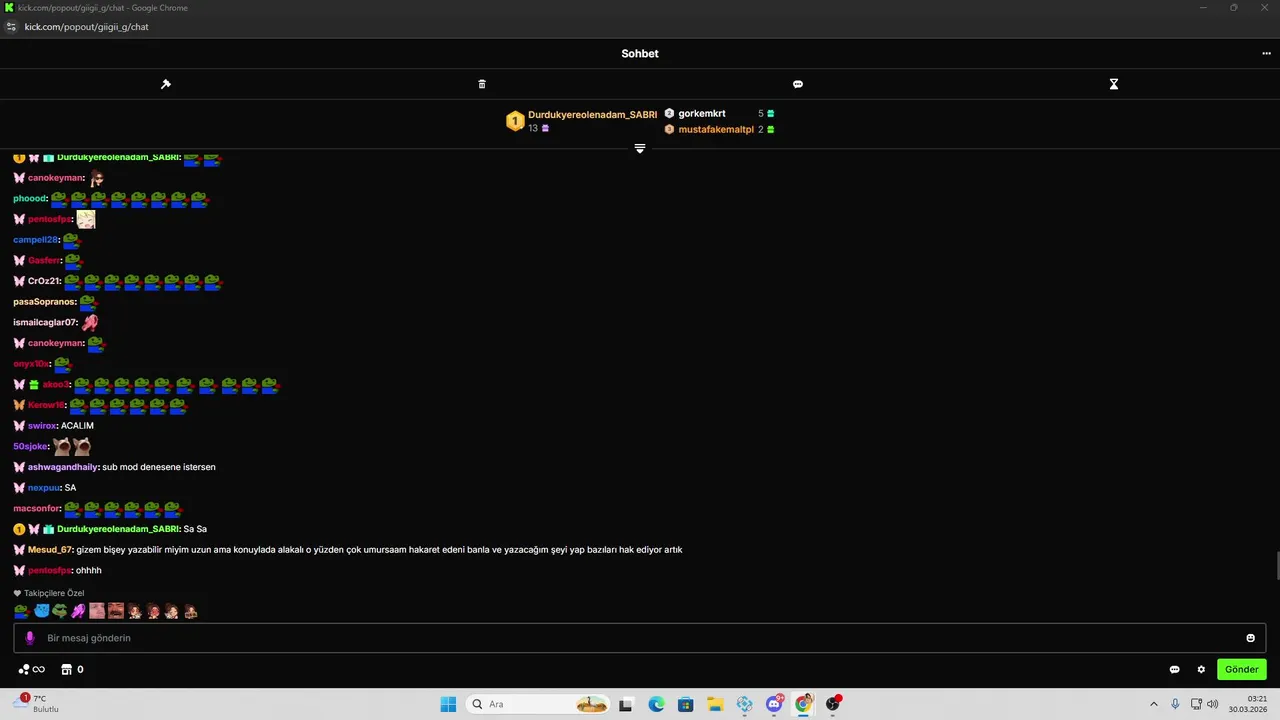The width and height of the screenshot is (1280, 720).
Task: Click Mesud_67 username in chat
Action: (50, 550)
